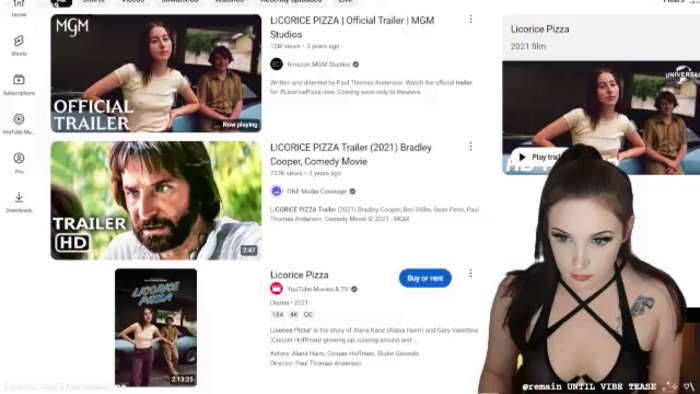Open the Bradley Cooper Comedy Movie trailer title
700x394 pixels.
(x=350, y=154)
